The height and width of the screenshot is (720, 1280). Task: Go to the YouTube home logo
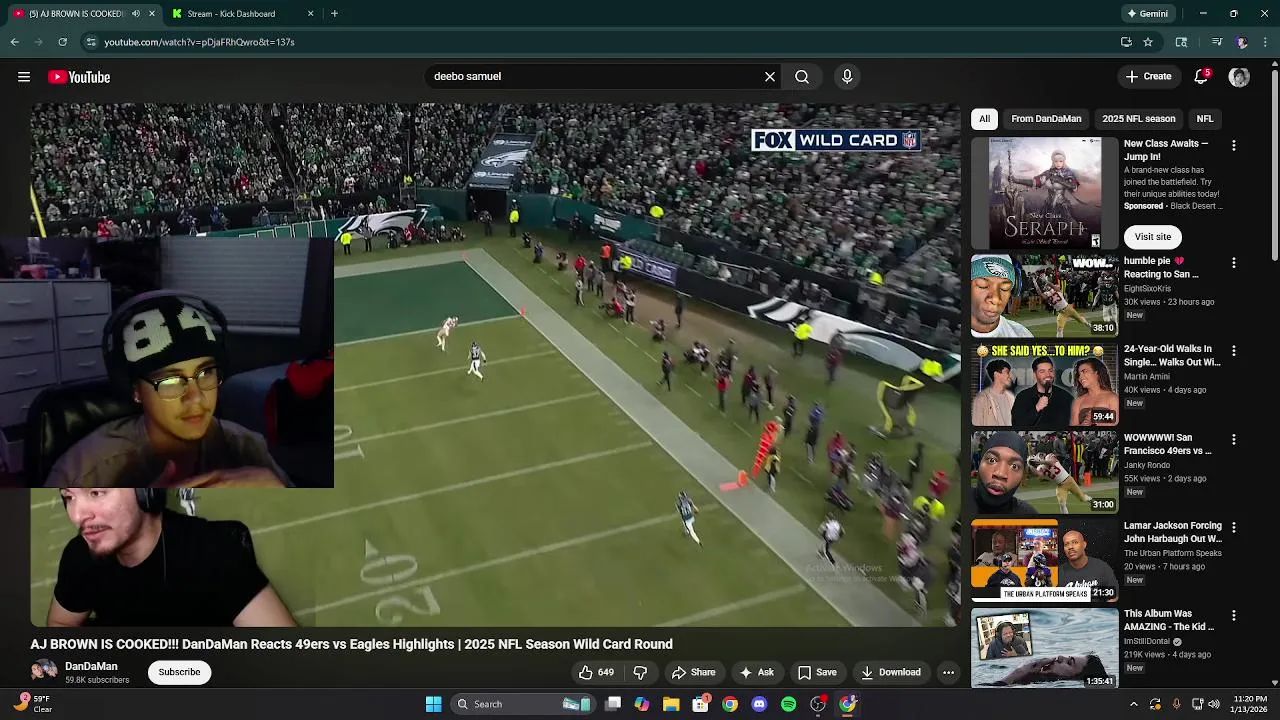[x=79, y=77]
